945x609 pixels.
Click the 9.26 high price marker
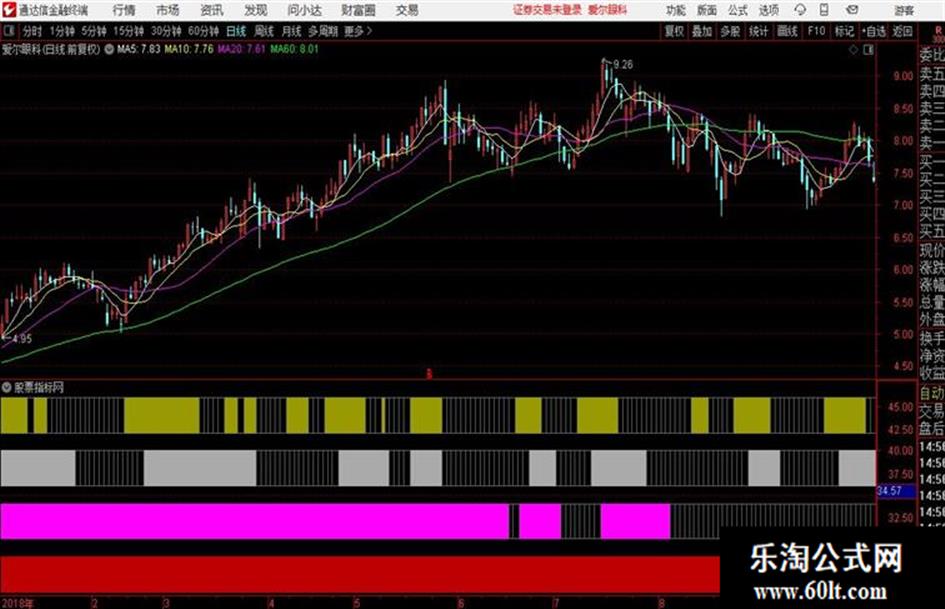623,64
